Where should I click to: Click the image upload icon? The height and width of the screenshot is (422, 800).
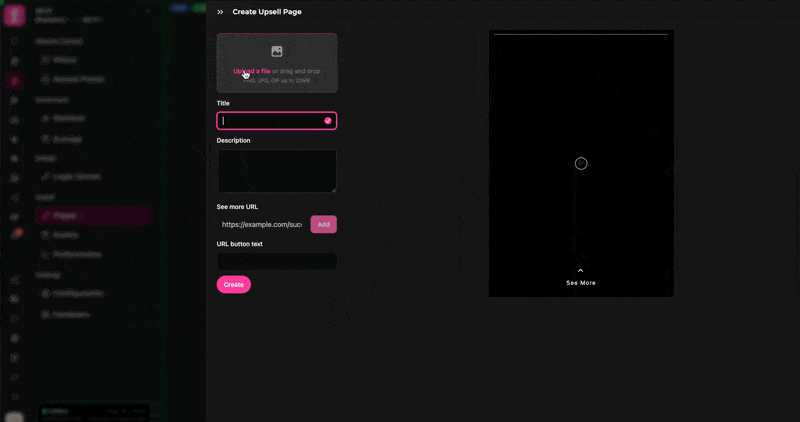click(x=277, y=51)
